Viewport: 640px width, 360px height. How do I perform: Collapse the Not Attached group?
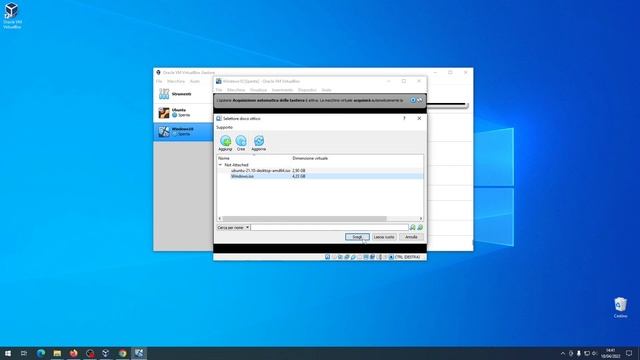(220, 165)
